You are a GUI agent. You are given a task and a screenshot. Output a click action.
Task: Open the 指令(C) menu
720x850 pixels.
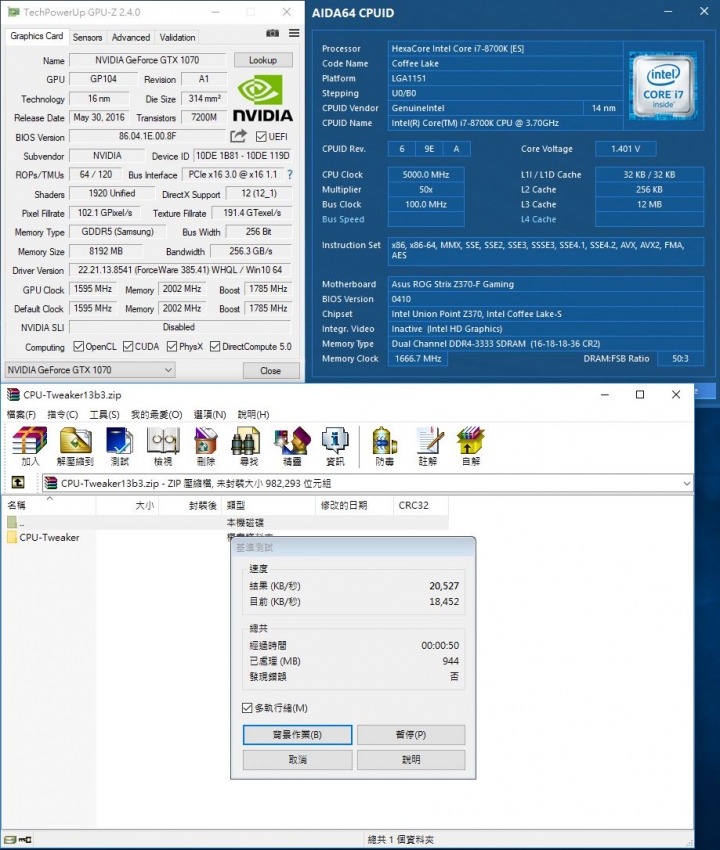click(x=62, y=415)
